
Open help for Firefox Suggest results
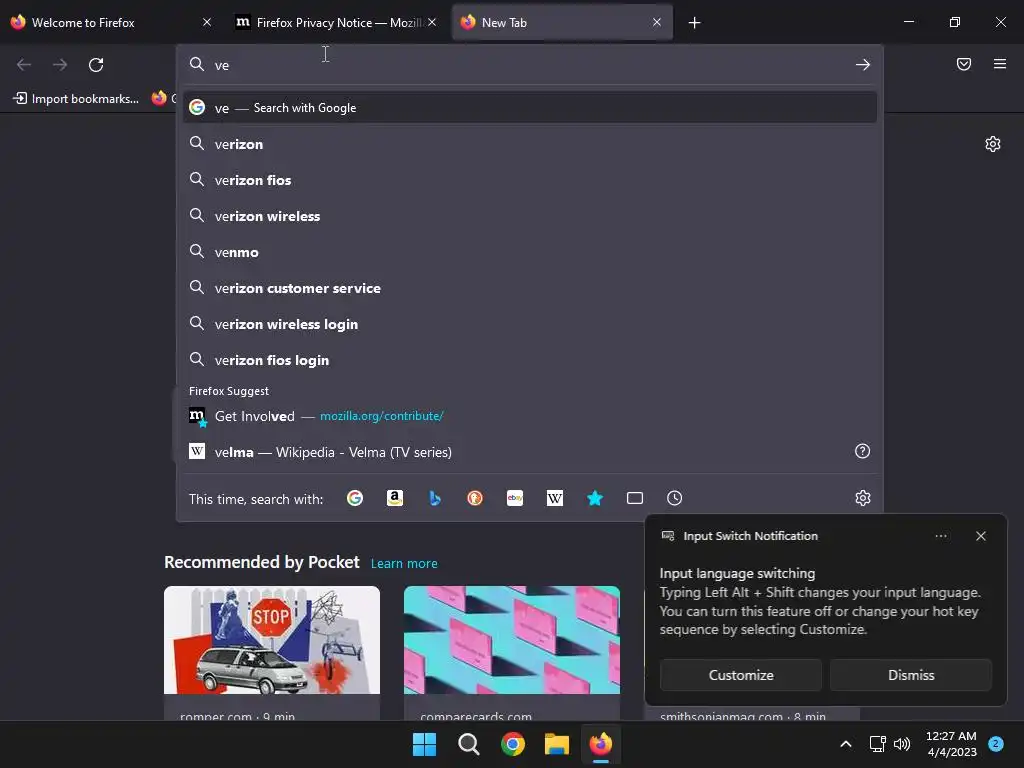(863, 451)
